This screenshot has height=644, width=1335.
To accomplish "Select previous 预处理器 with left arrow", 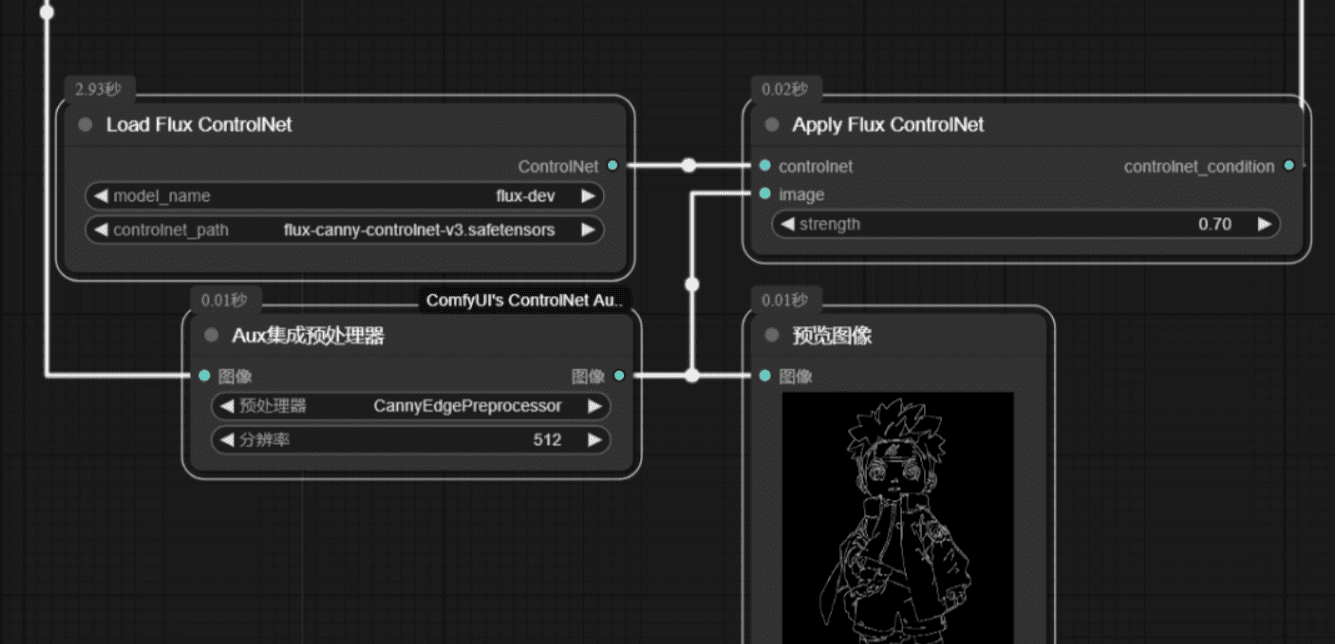I will (226, 406).
